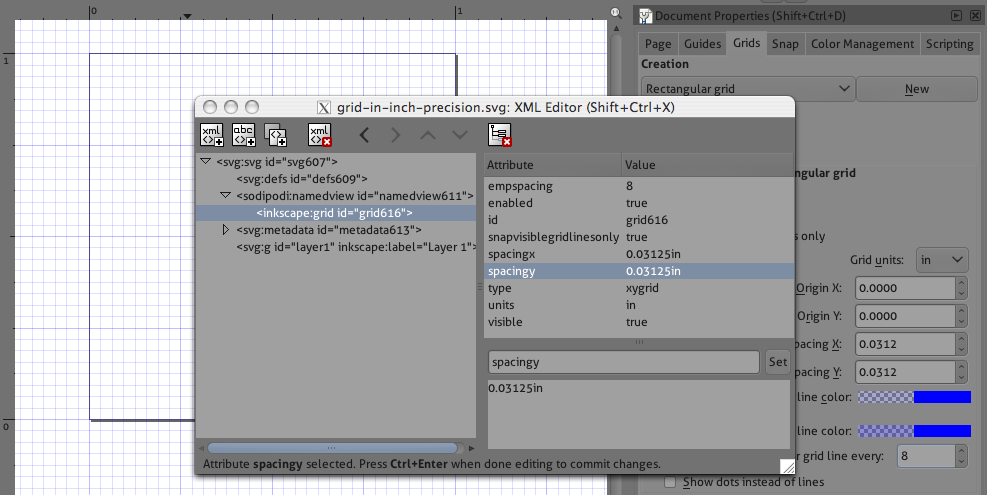
Task: Click the Spacing Y spinner arrows
Action: pyautogui.click(x=961, y=372)
